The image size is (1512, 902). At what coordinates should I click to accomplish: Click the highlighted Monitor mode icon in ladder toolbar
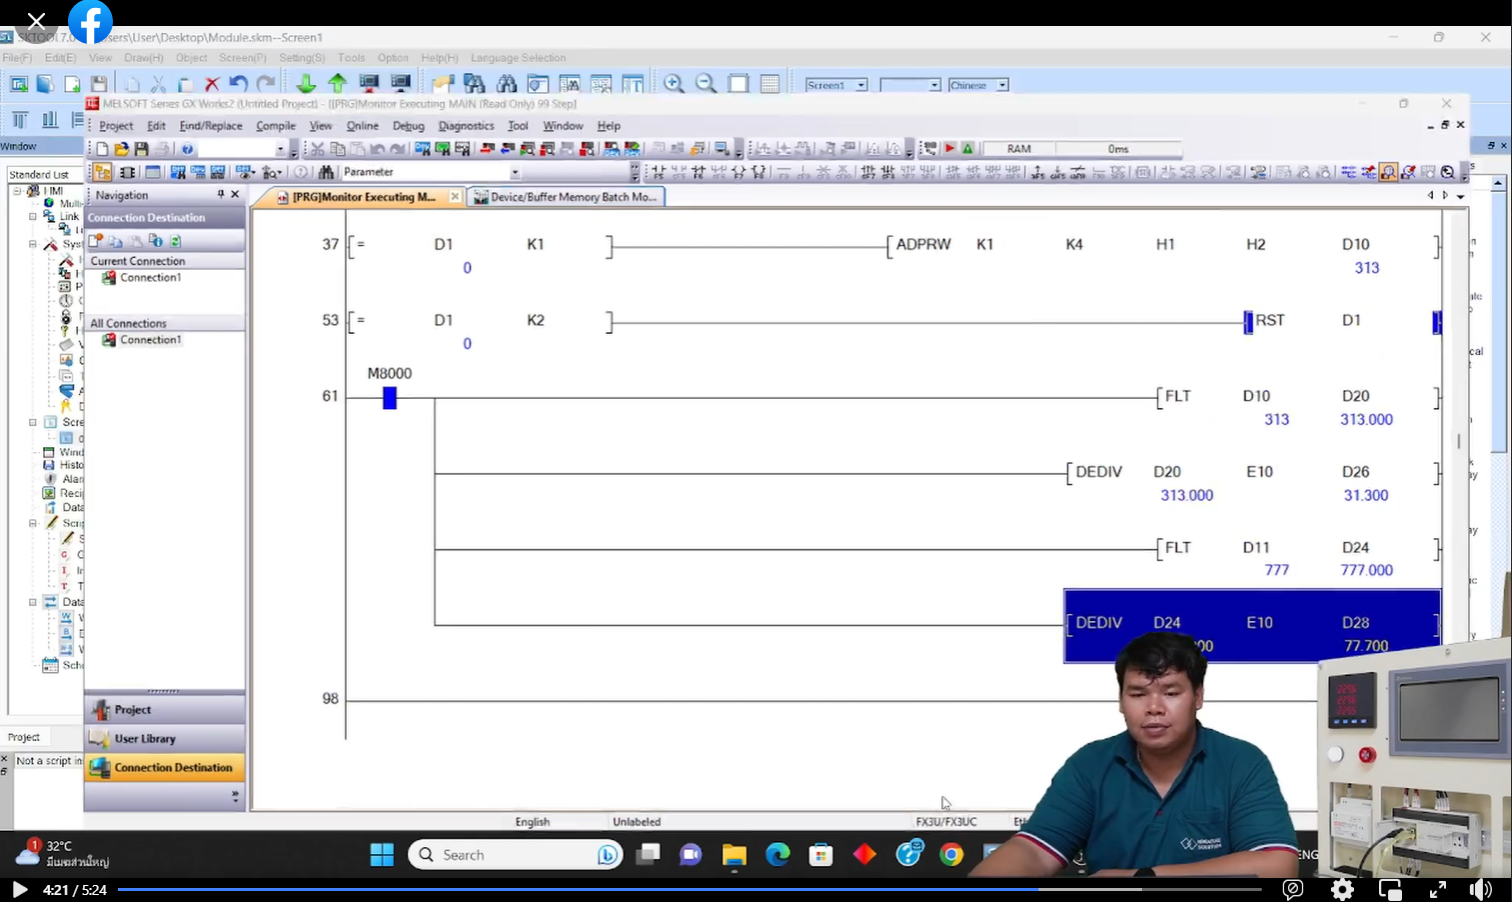coord(1388,172)
